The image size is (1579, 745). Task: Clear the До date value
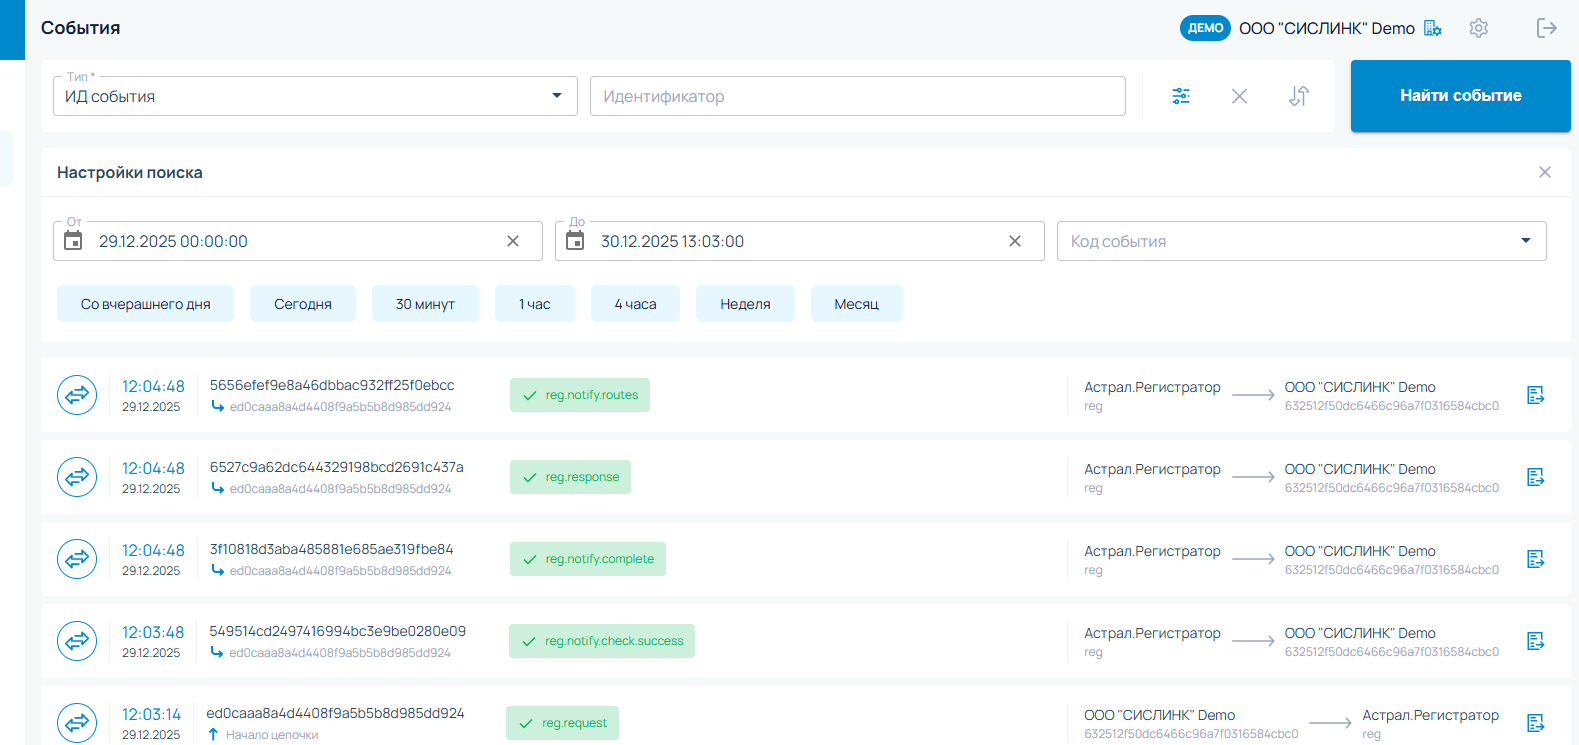coord(1015,241)
